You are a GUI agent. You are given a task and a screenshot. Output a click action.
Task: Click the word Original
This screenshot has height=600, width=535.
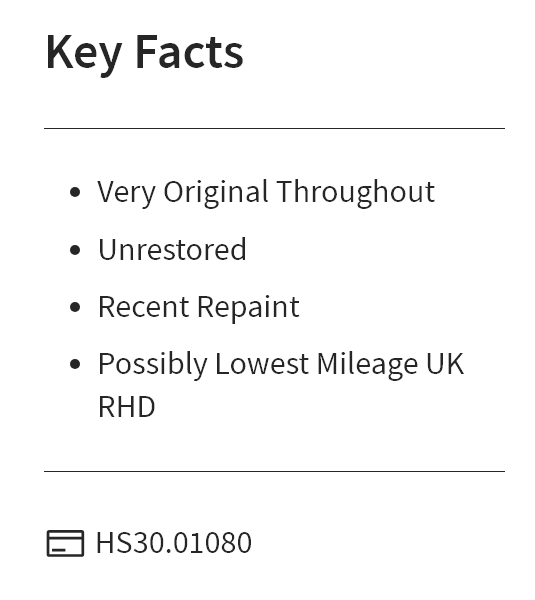[216, 193]
